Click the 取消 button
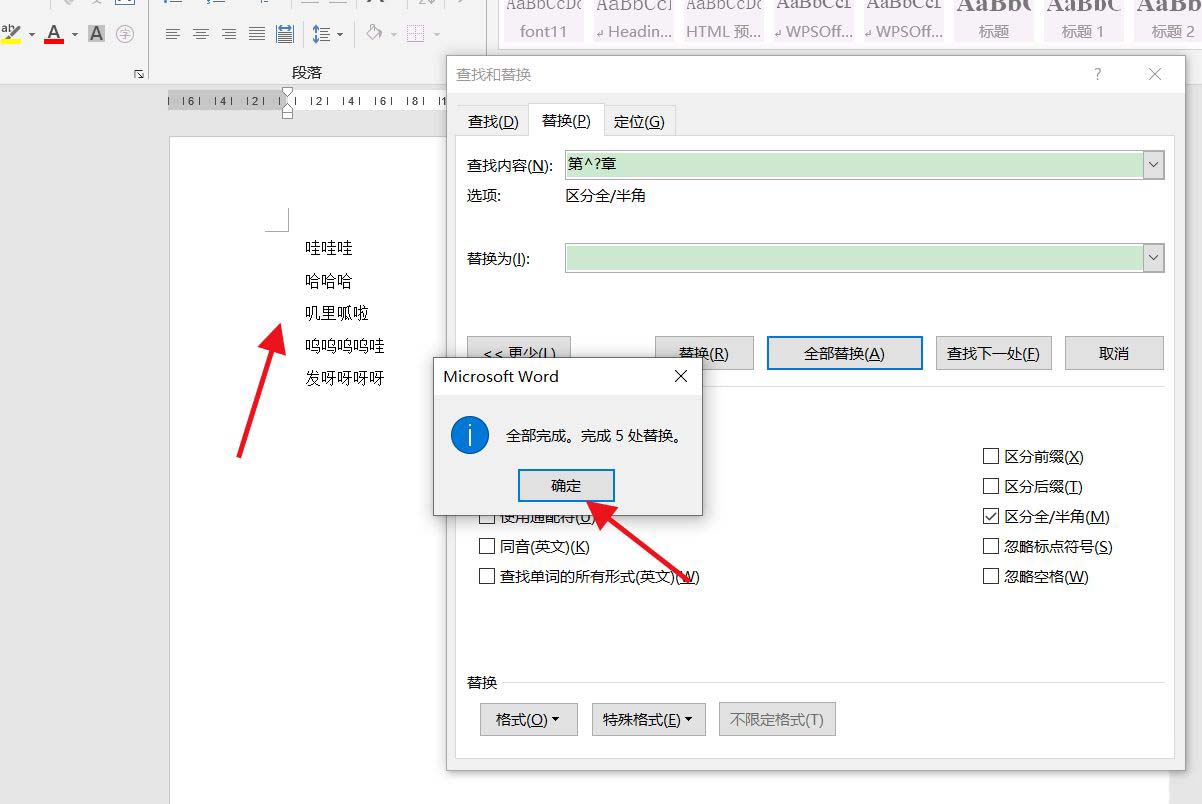 pyautogui.click(x=1114, y=353)
